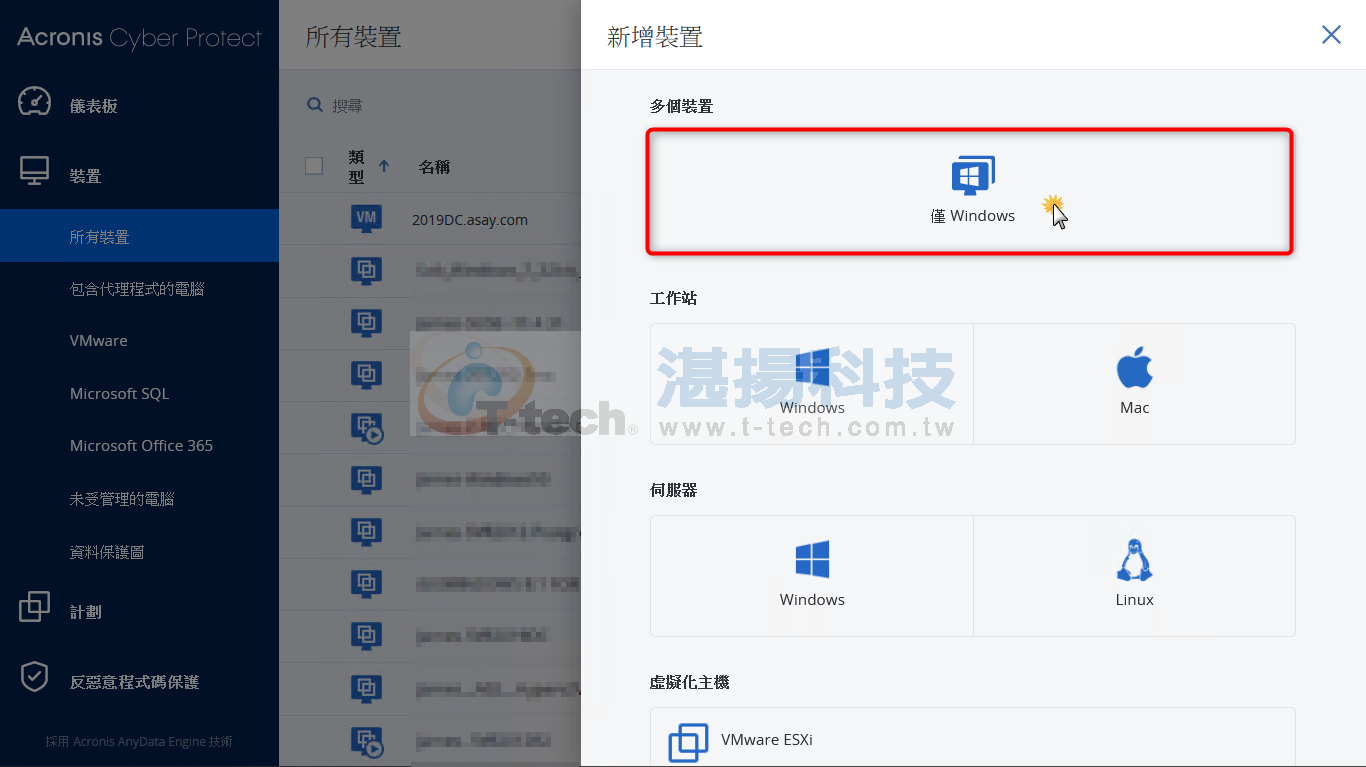This screenshot has width=1366, height=767.
Task: Click the 反惡意程式碼保護 shield icon
Action: 35,677
